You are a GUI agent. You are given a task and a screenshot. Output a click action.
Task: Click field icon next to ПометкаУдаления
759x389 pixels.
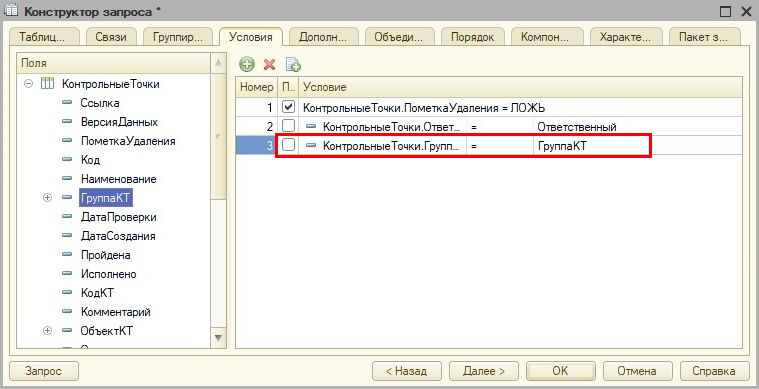tap(67, 140)
